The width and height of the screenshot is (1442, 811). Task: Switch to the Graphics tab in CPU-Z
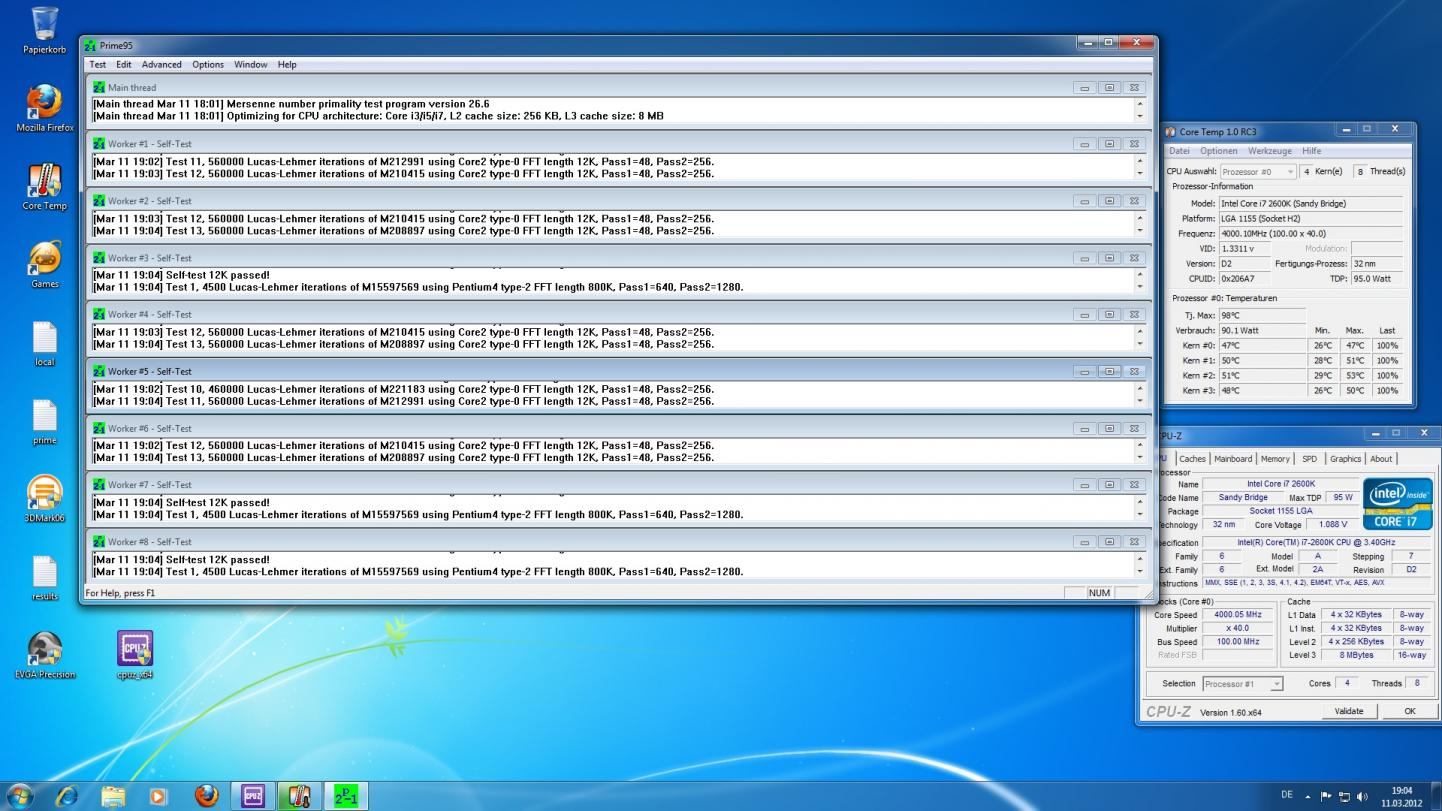1345,459
